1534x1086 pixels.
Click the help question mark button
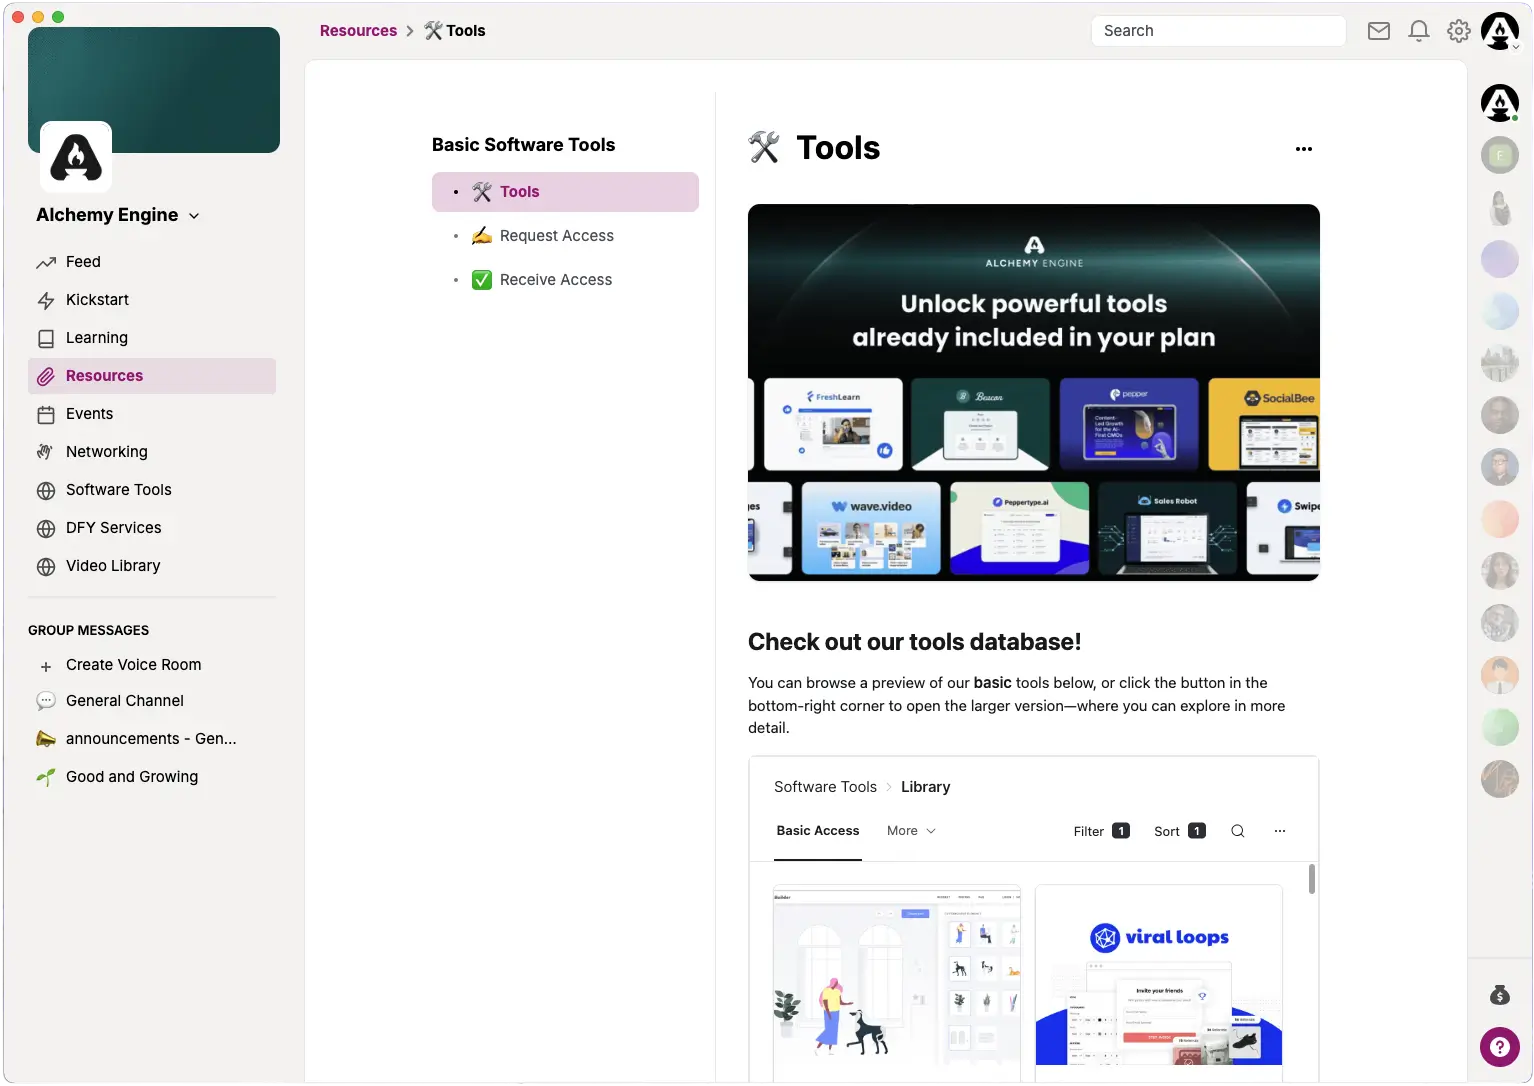click(x=1499, y=1047)
